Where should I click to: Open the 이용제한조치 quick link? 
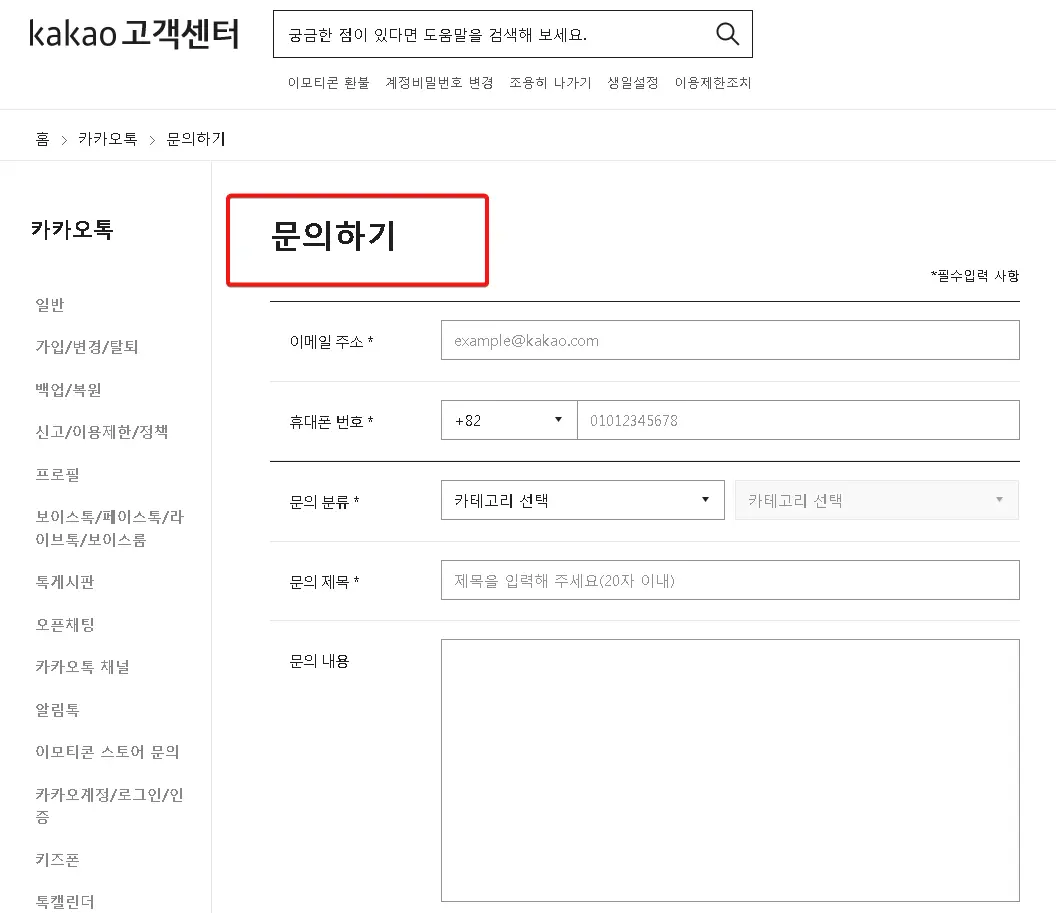pos(713,83)
